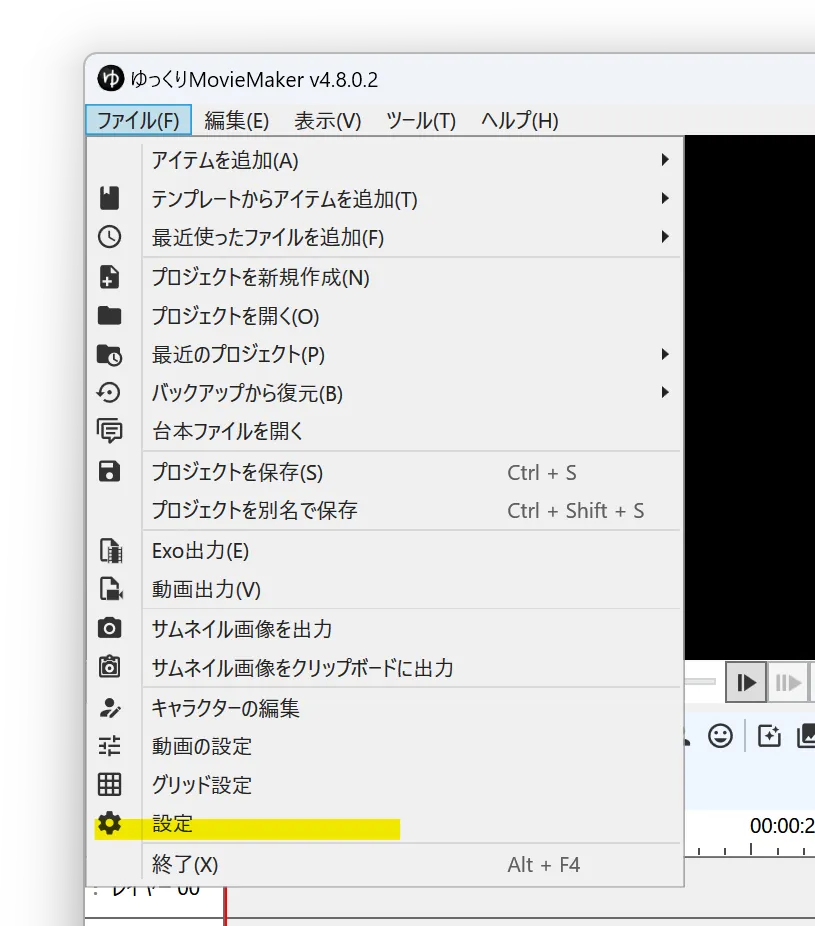Viewport: 815px width, 926px height.
Task: Open キャラクターの編集
Action: tap(385, 707)
